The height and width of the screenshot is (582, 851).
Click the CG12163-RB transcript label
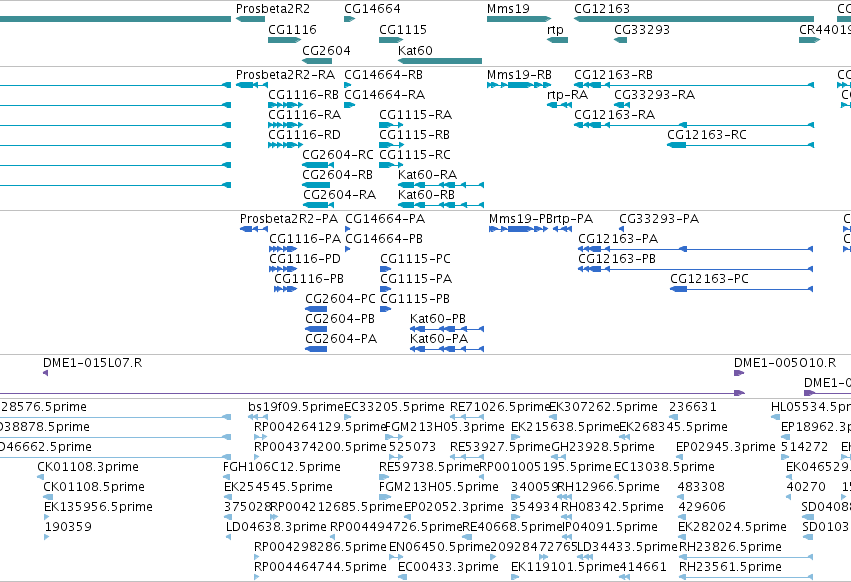point(613,74)
